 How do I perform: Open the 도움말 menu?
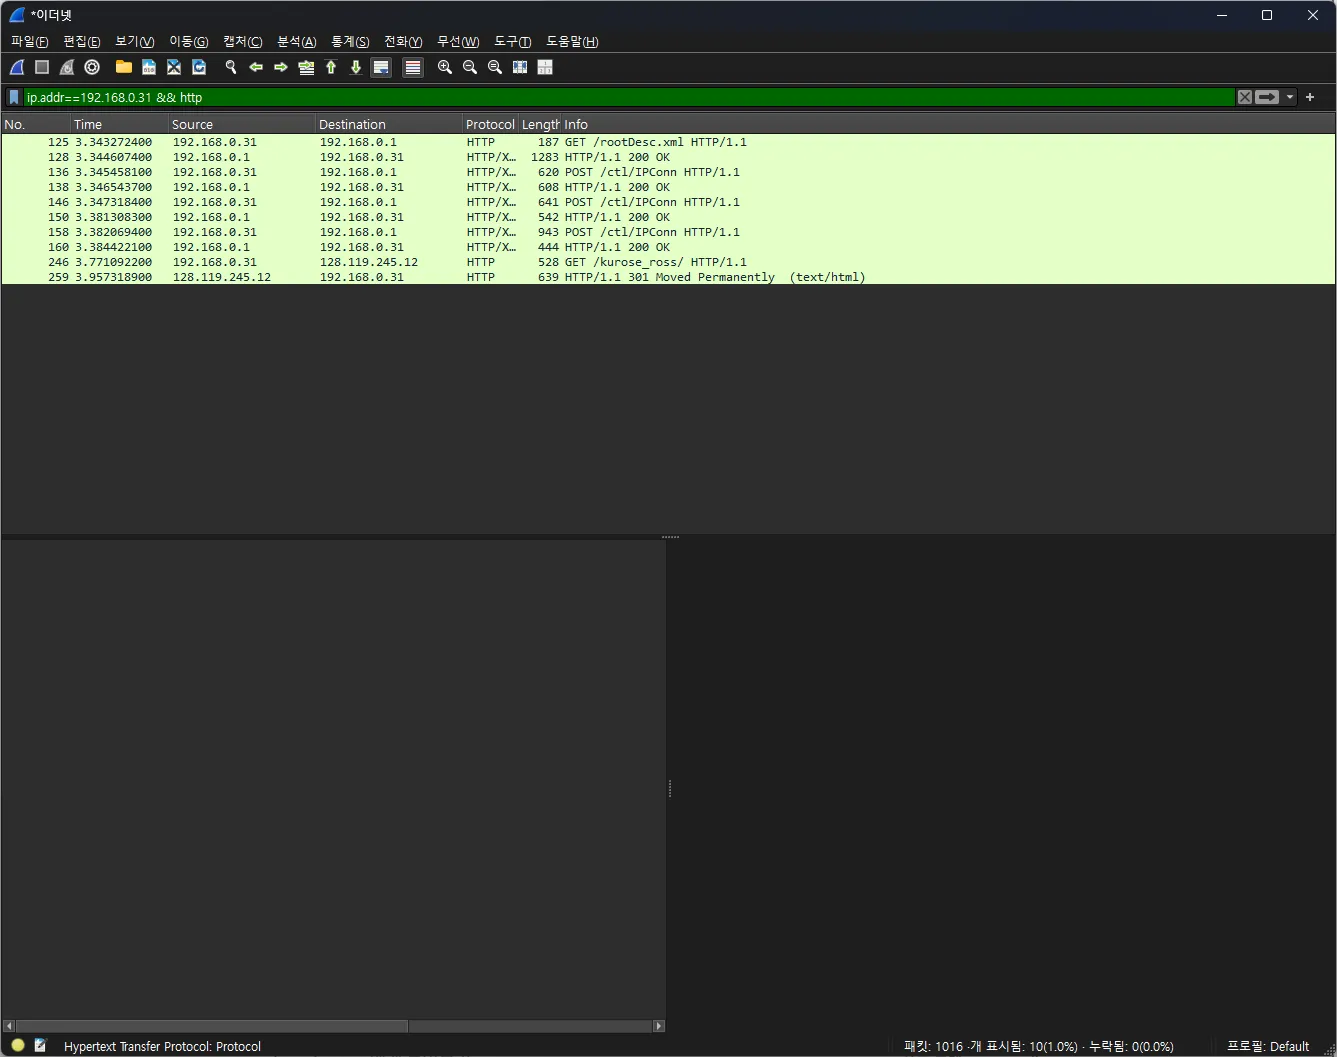coord(572,41)
